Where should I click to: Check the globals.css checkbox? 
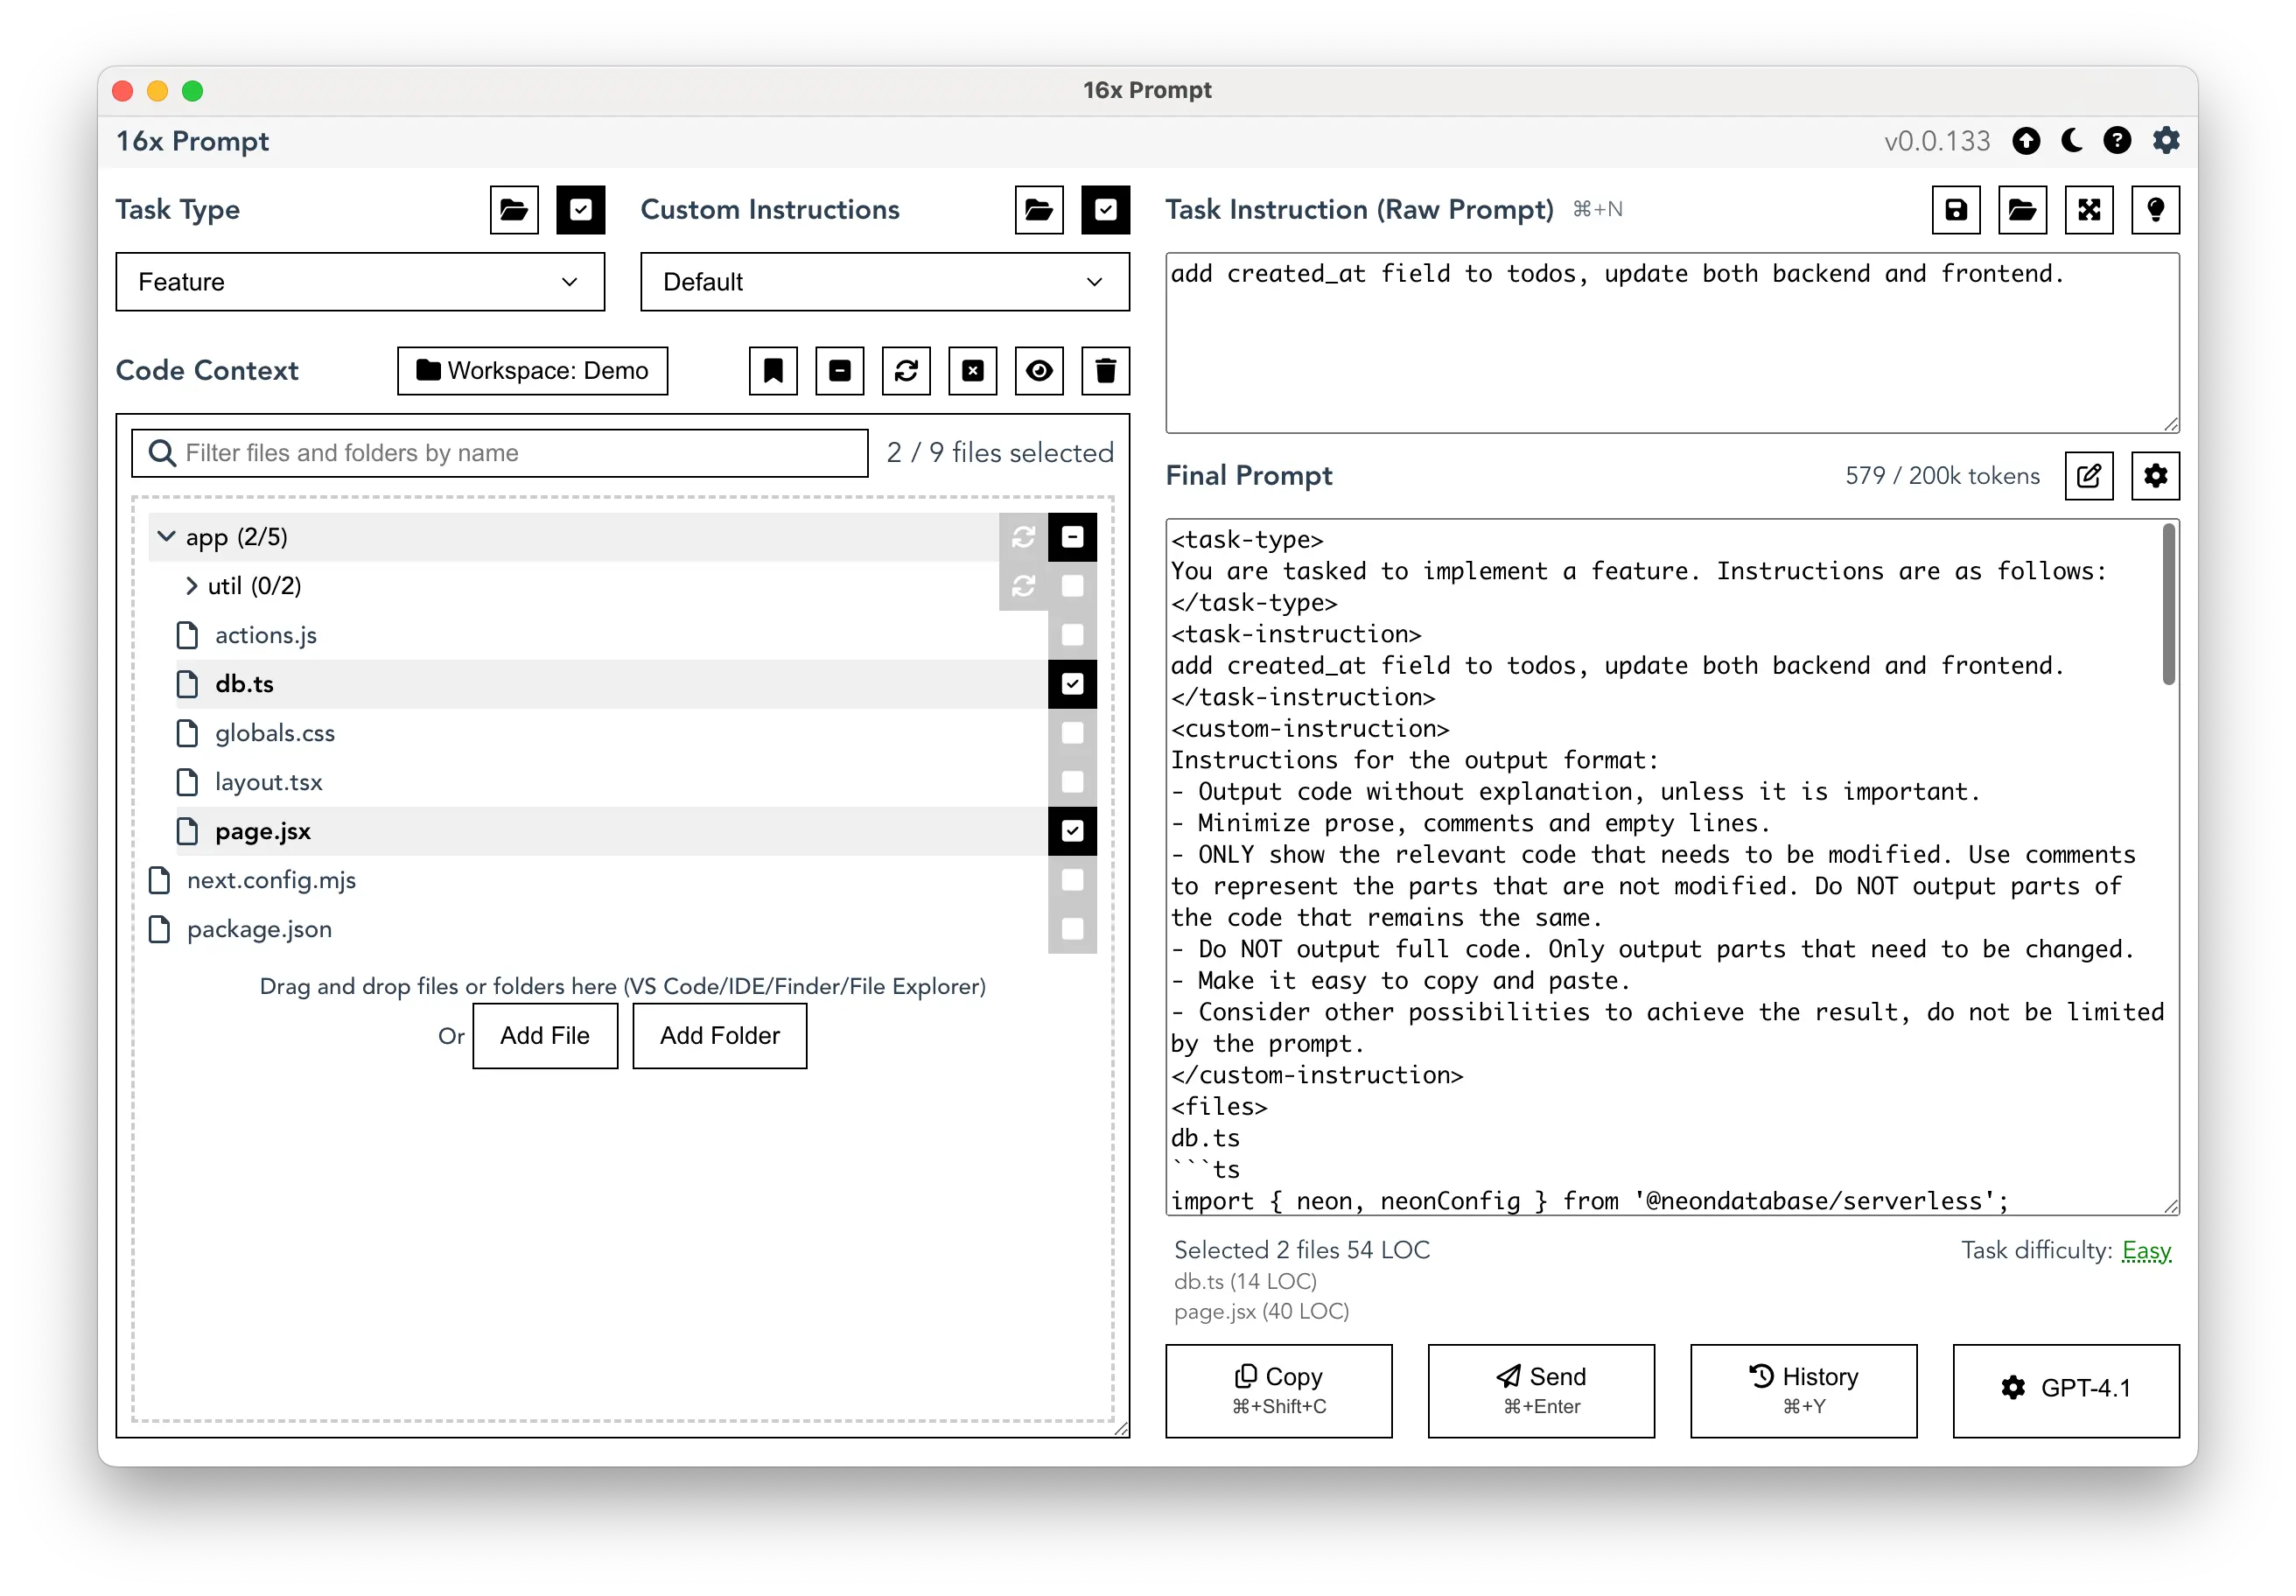[x=1072, y=733]
